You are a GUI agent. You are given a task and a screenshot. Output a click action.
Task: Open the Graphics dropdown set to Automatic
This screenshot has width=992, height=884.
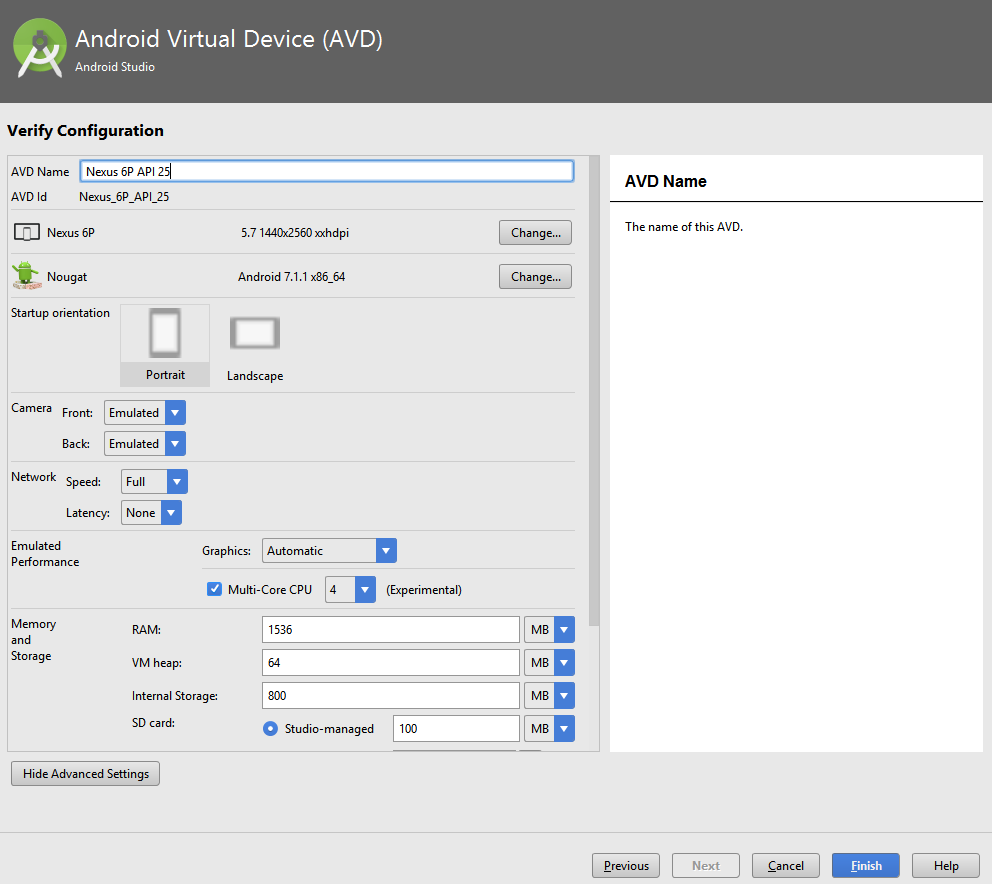pos(330,551)
